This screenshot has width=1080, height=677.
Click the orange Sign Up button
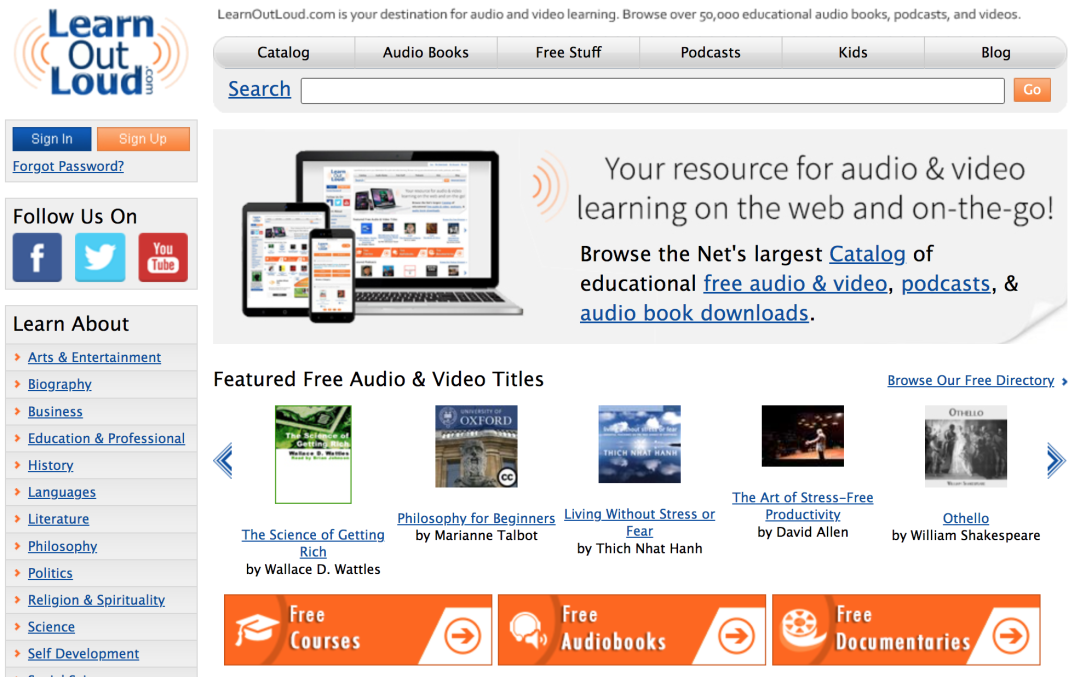click(143, 139)
